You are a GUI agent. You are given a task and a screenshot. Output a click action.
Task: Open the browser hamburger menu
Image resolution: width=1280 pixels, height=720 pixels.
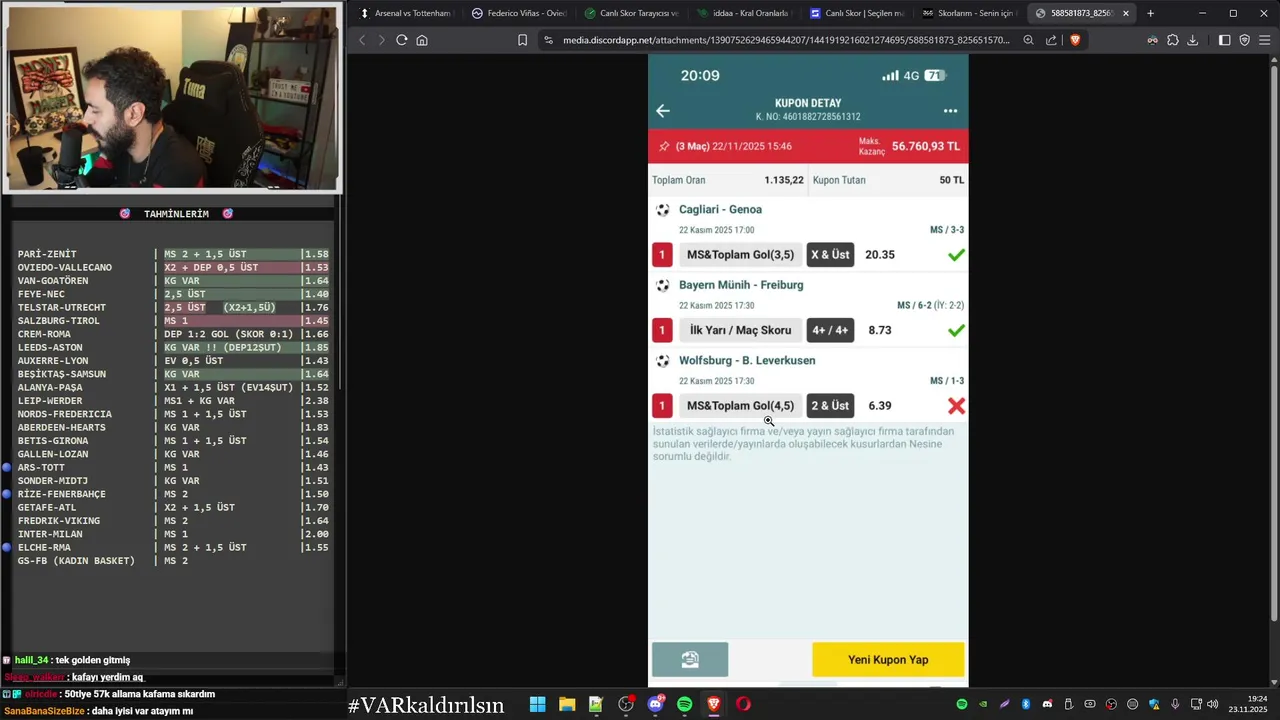click(x=1265, y=40)
